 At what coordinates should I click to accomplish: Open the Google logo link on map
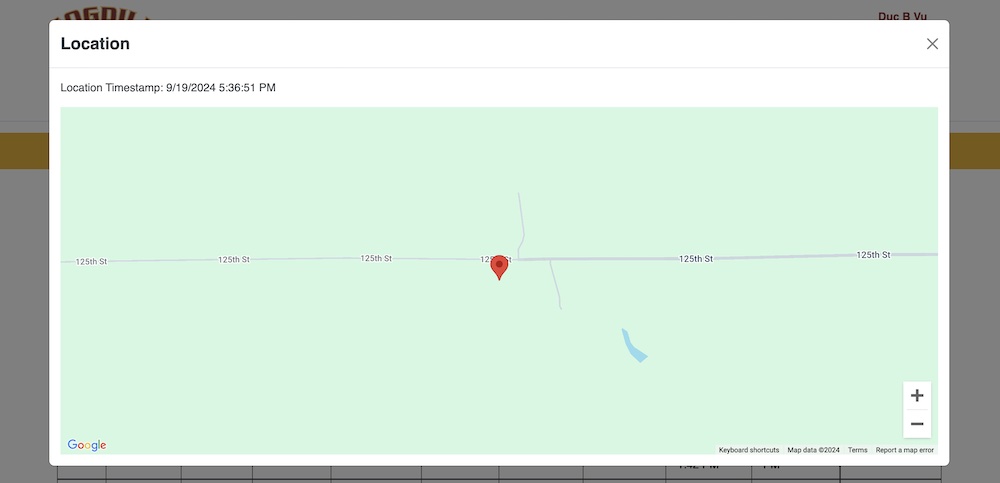pos(87,445)
